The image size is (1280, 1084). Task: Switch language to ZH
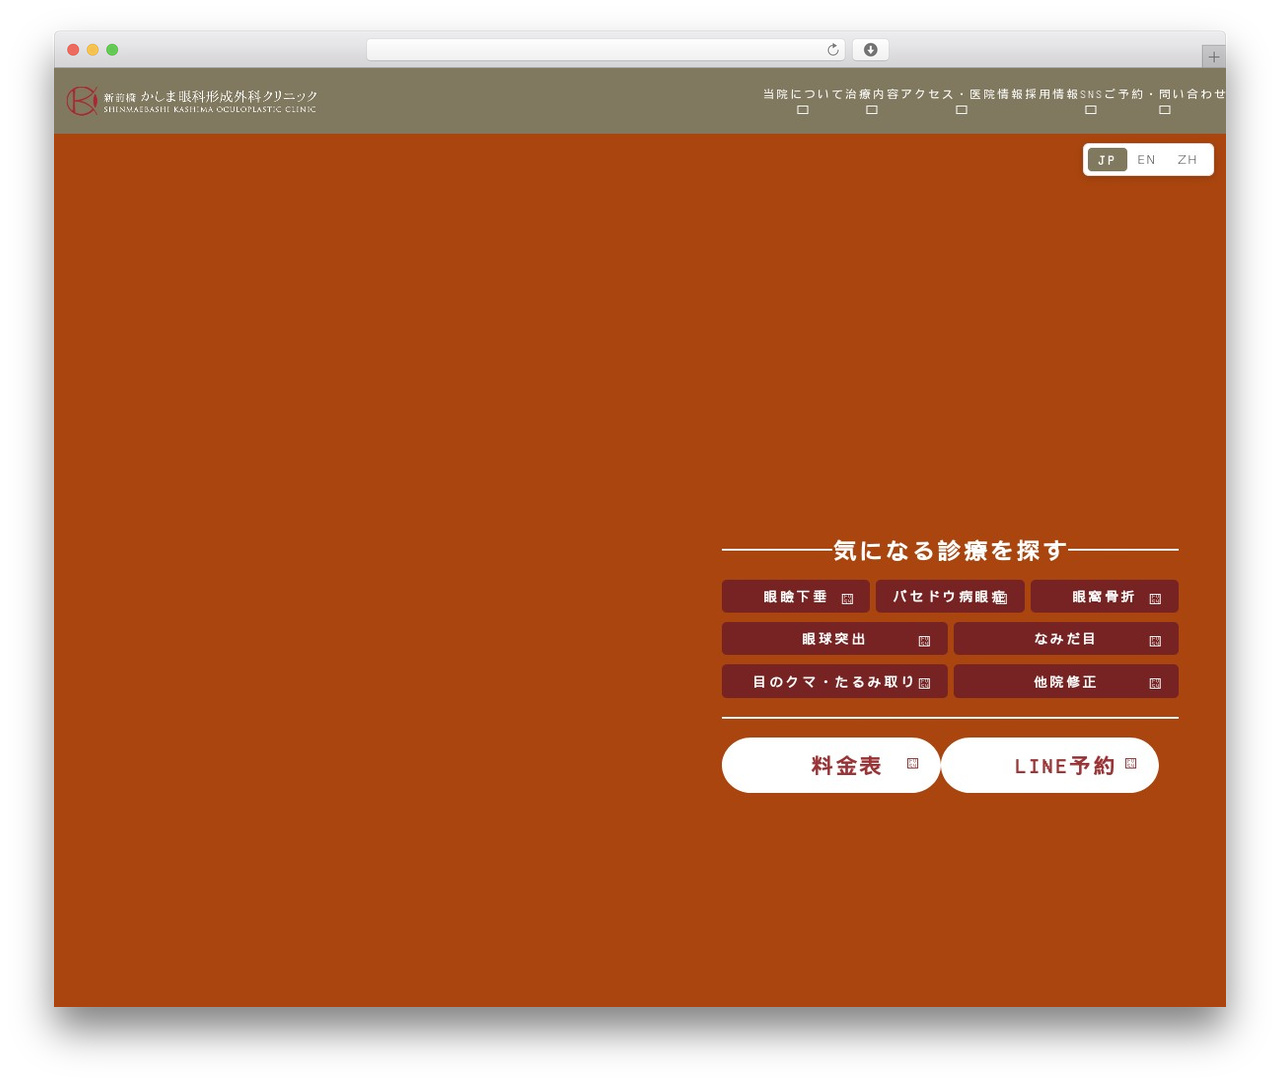click(x=1187, y=160)
